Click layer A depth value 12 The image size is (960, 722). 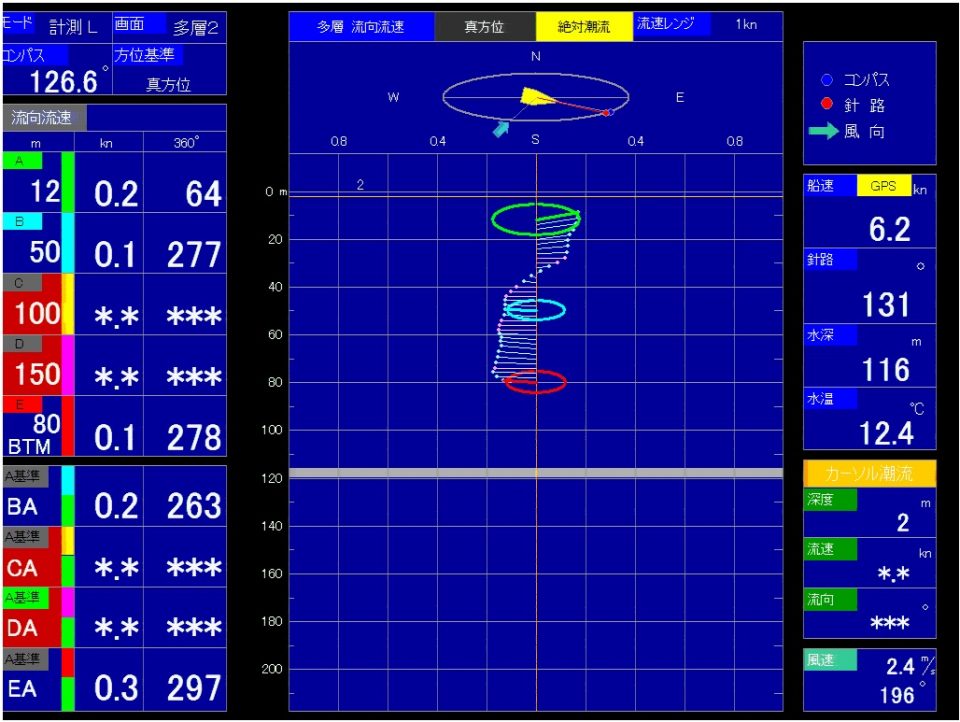pyautogui.click(x=45, y=192)
